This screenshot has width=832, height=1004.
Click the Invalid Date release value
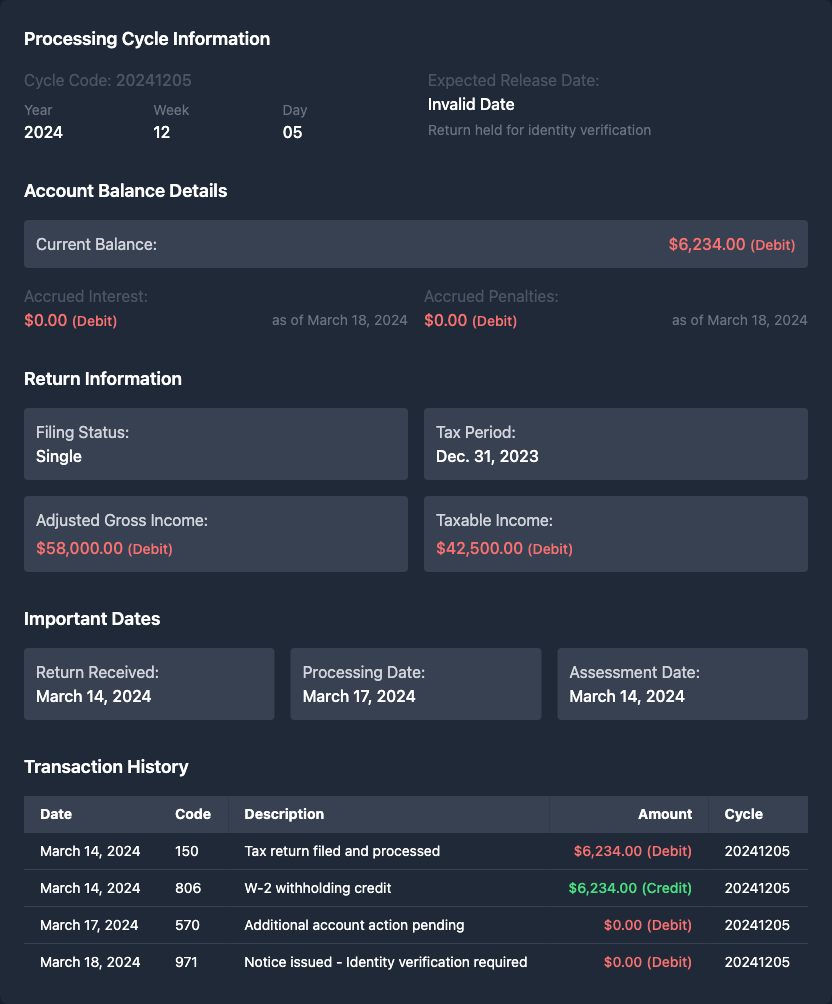click(471, 104)
